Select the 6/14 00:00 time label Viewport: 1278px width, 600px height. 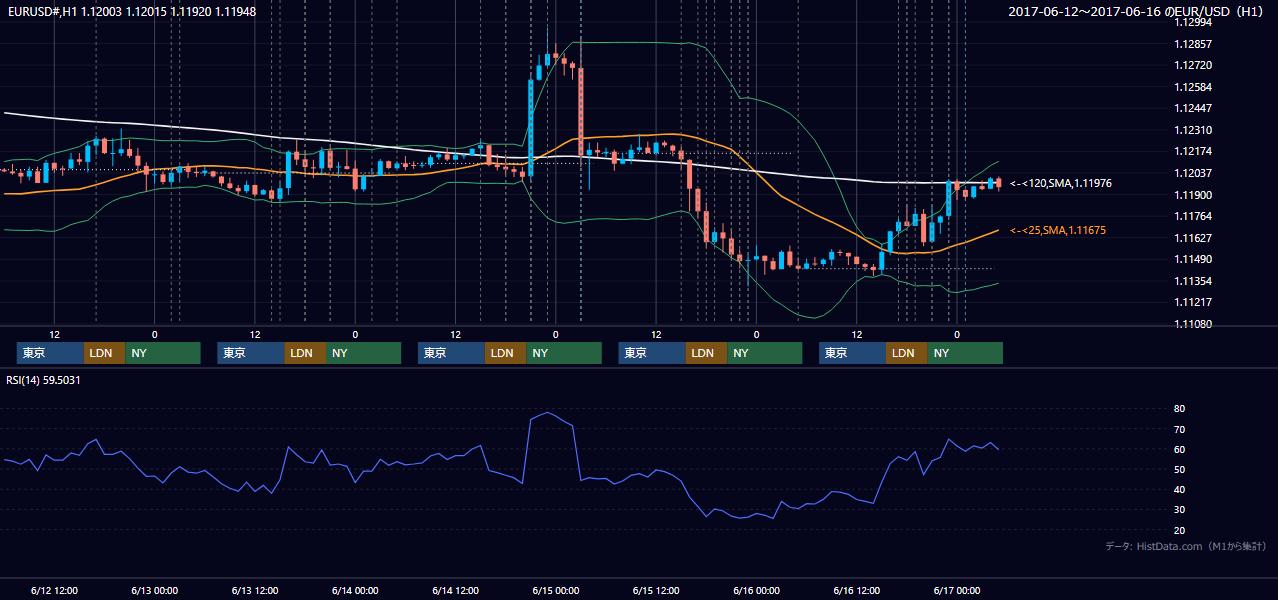click(x=355, y=590)
